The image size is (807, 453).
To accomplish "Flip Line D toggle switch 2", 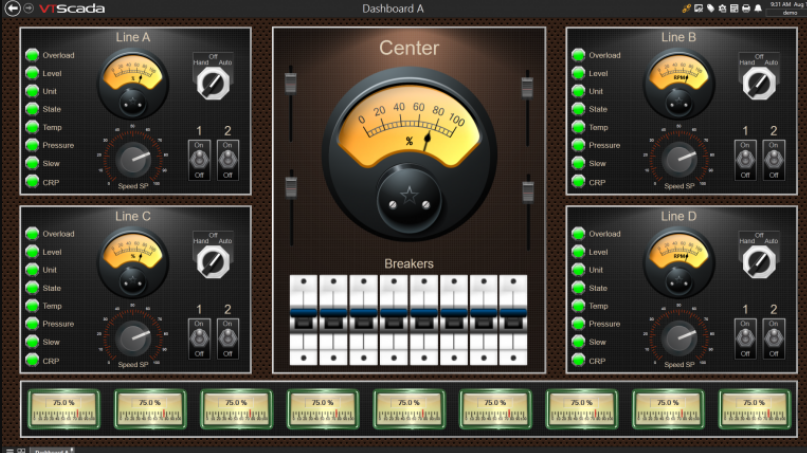I will [x=774, y=338].
